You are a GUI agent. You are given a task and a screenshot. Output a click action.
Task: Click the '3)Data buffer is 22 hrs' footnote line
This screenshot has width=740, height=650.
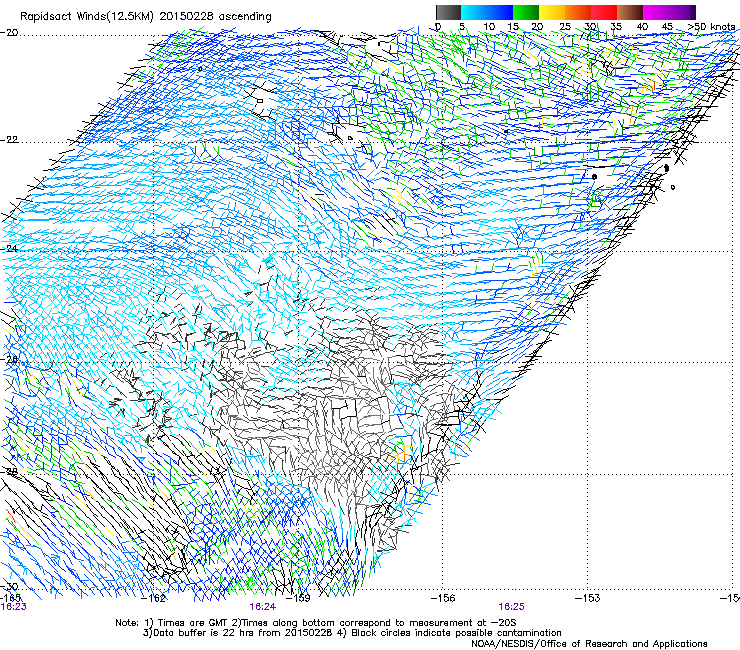pyautogui.click(x=352, y=633)
